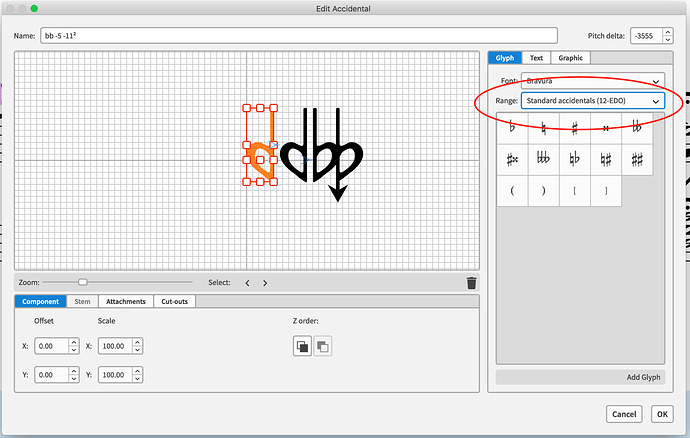Switch to the Graphic tab
This screenshot has width=690, height=438.
coord(570,58)
